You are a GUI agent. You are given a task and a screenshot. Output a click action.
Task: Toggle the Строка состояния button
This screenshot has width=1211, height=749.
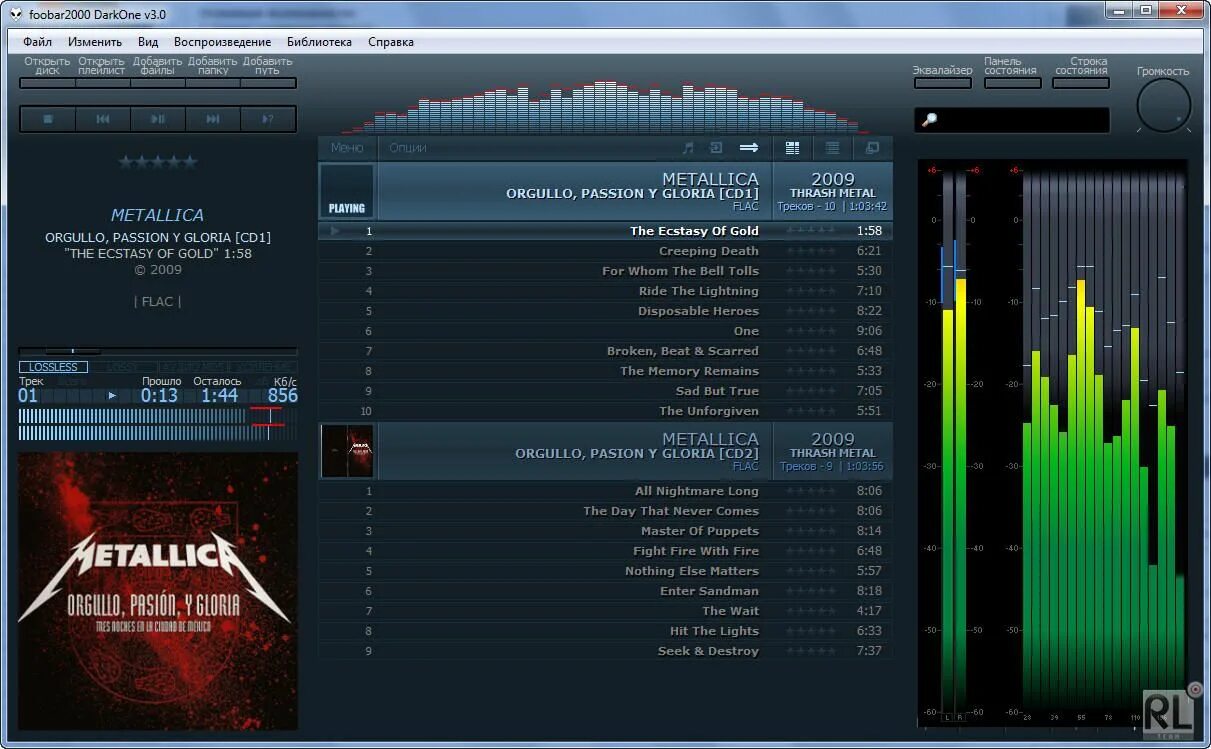(1081, 83)
